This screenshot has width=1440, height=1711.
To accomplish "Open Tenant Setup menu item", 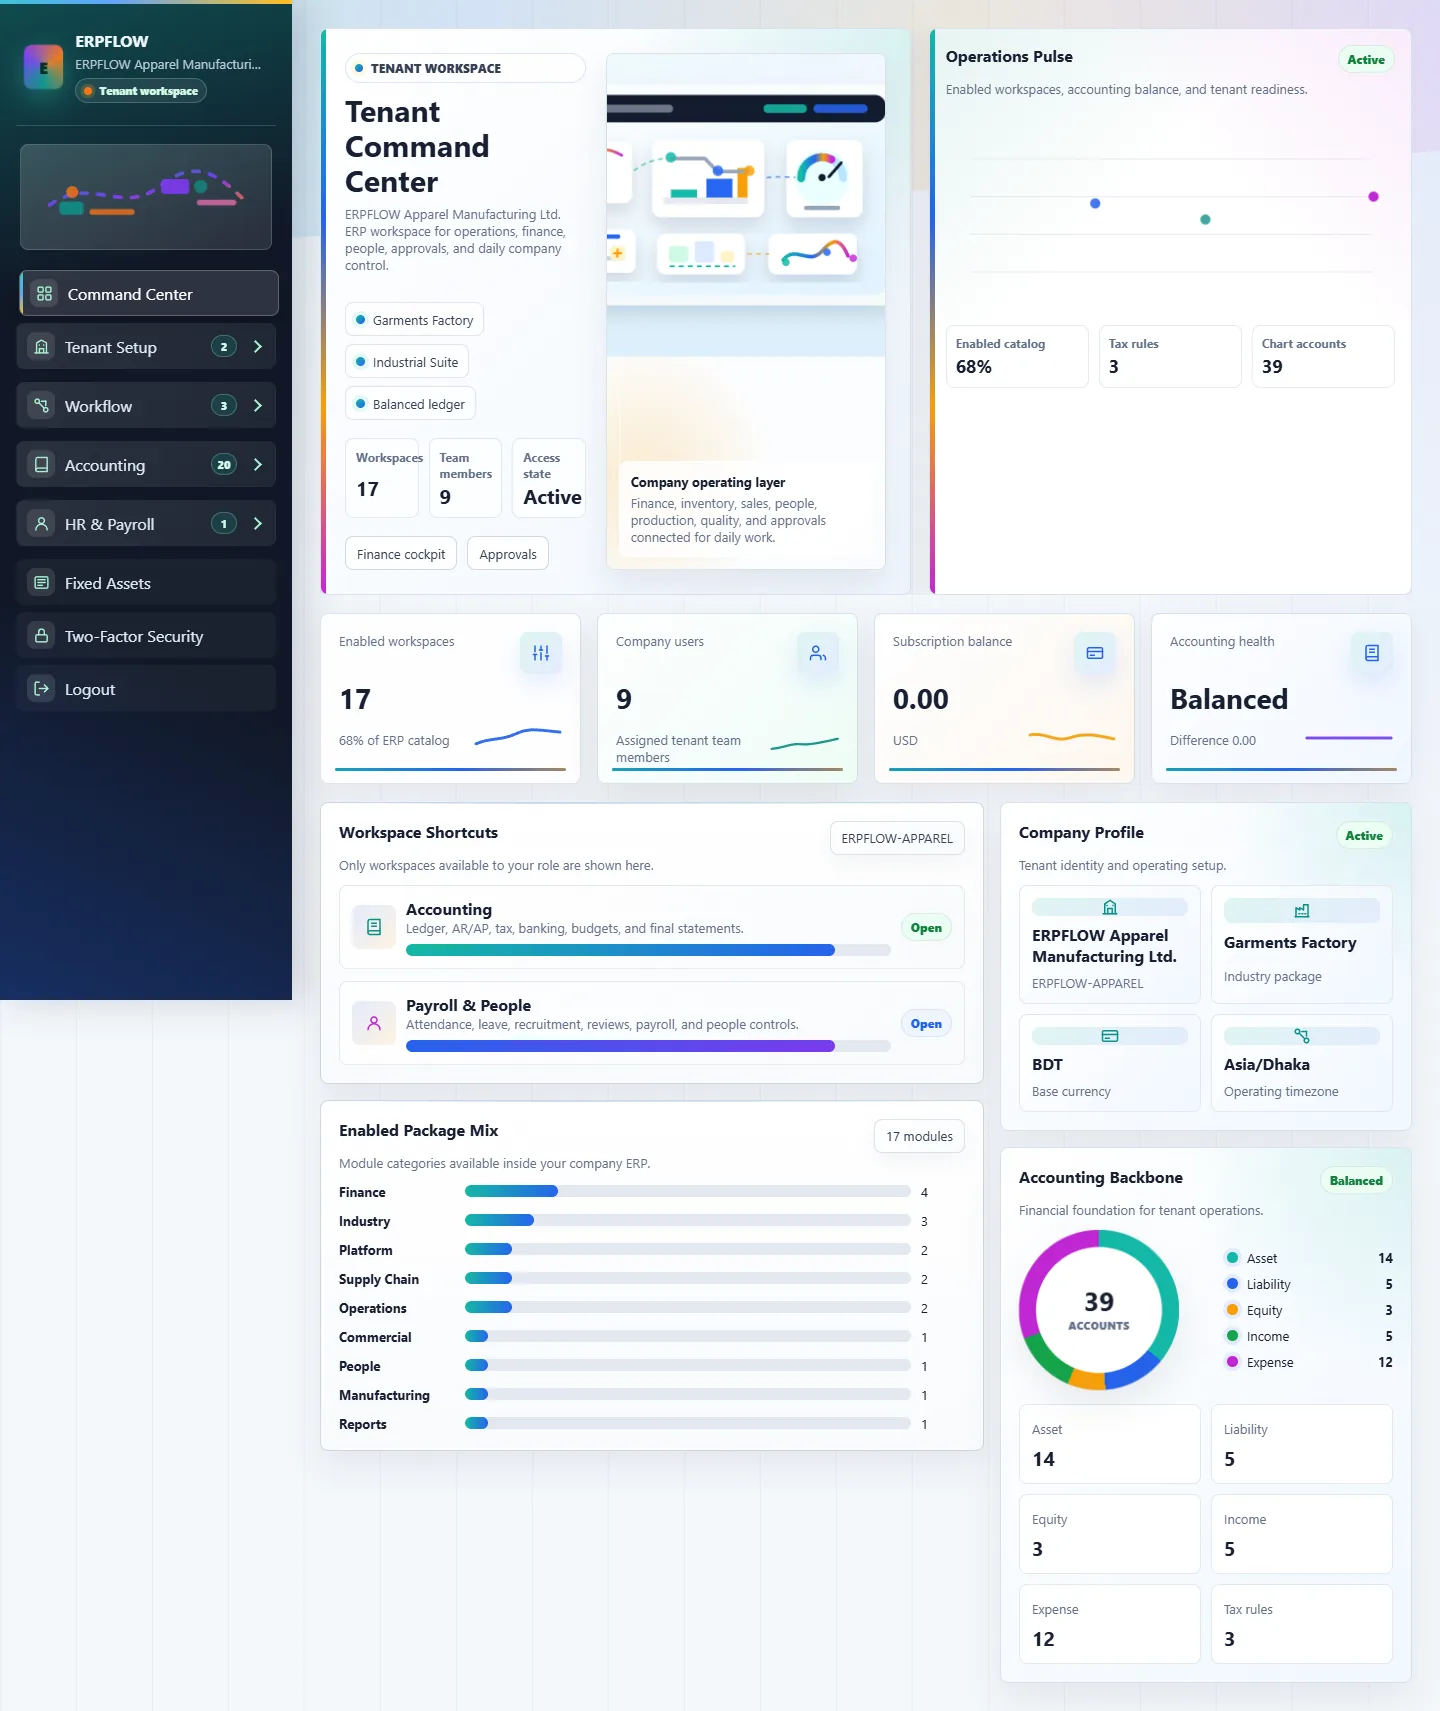I will tap(146, 347).
